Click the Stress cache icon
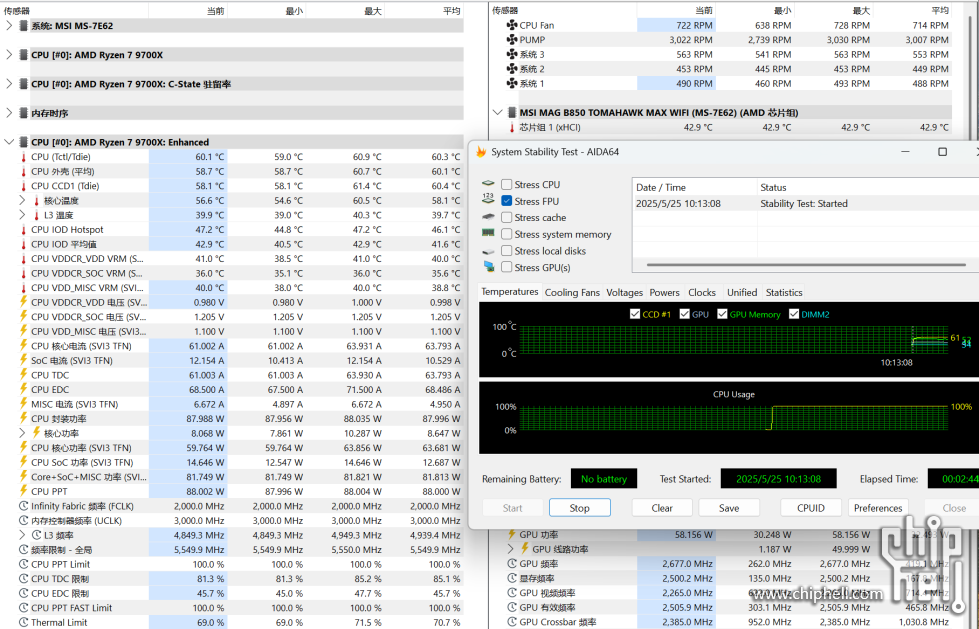Viewport: 979px width, 629px height. pyautogui.click(x=488, y=217)
